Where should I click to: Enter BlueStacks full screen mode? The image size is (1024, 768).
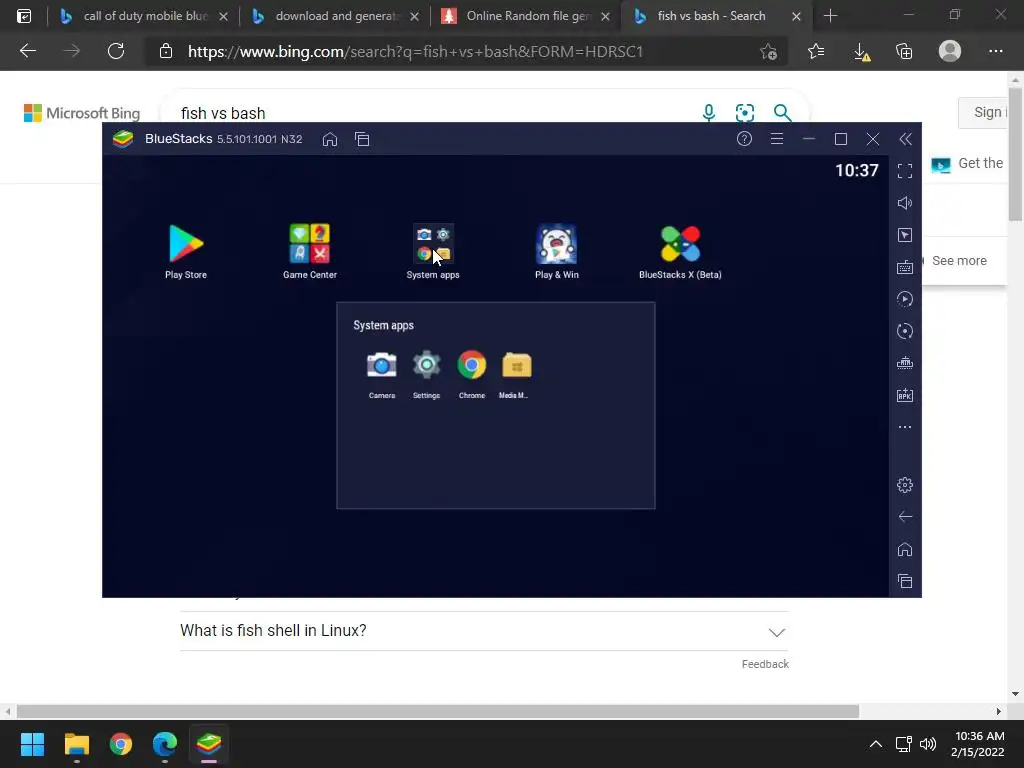[904, 171]
